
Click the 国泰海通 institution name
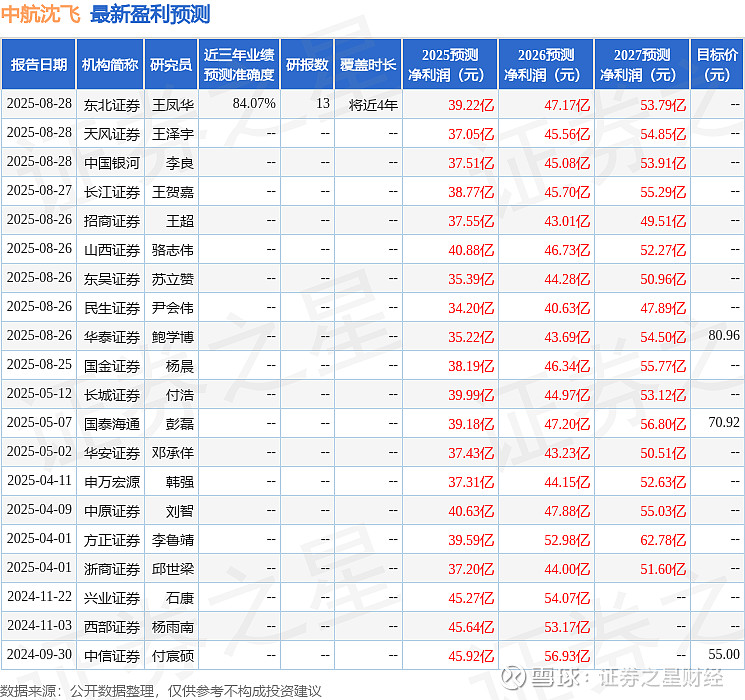click(x=111, y=424)
